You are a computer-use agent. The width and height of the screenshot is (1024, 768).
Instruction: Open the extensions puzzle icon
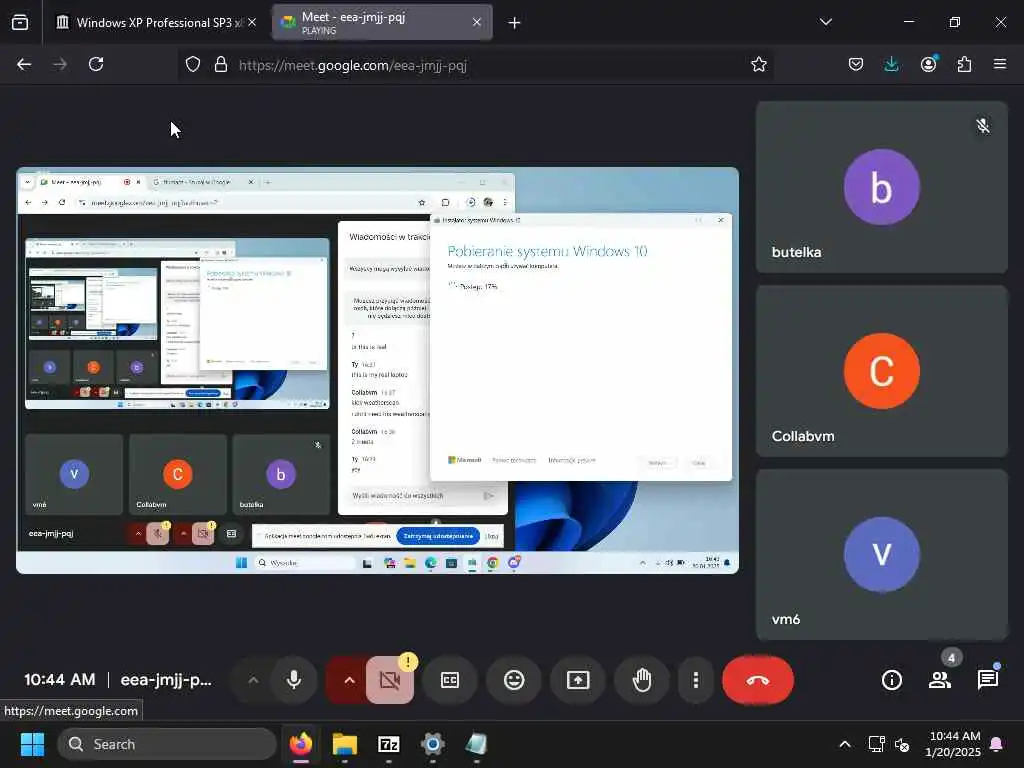965,64
